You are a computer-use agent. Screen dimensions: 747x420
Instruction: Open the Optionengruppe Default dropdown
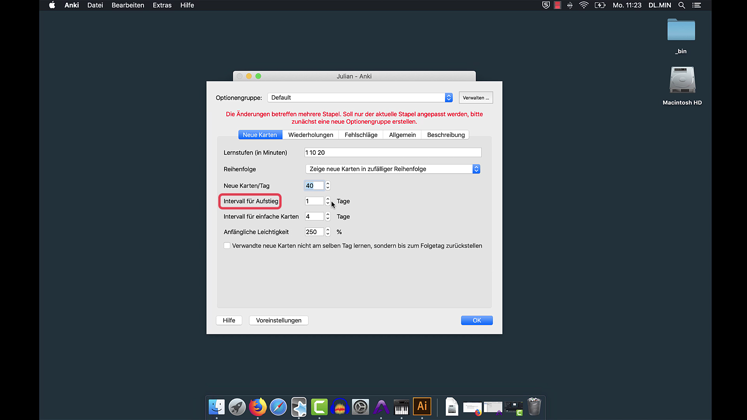click(360, 98)
